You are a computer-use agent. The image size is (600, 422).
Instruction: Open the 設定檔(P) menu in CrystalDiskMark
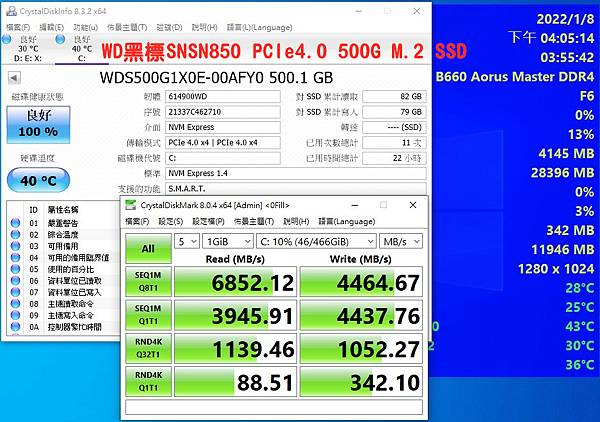(x=208, y=222)
